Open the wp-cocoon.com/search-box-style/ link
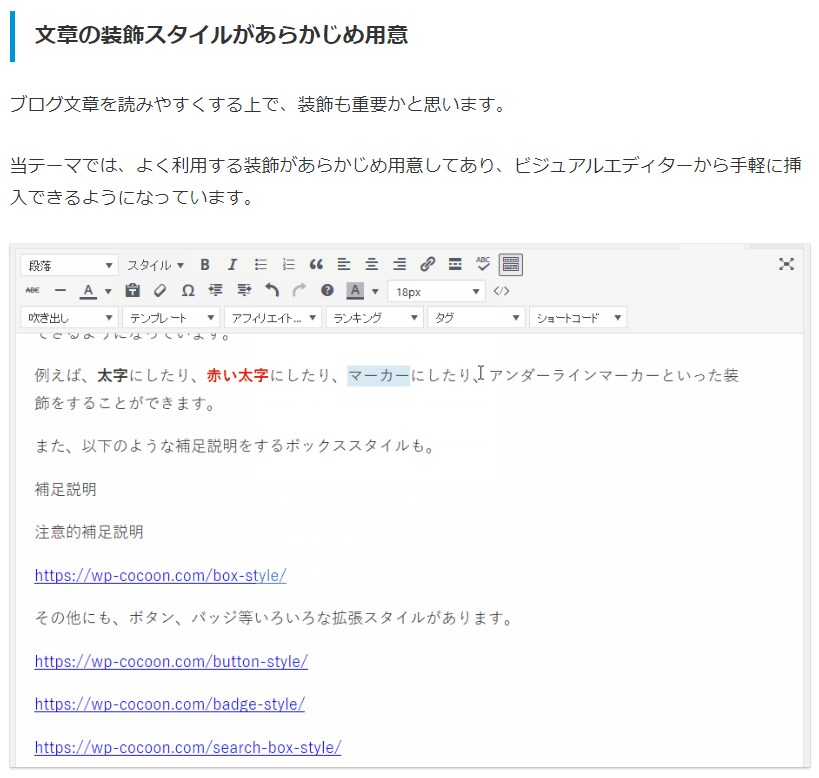This screenshot has height=778, width=819. point(188,747)
